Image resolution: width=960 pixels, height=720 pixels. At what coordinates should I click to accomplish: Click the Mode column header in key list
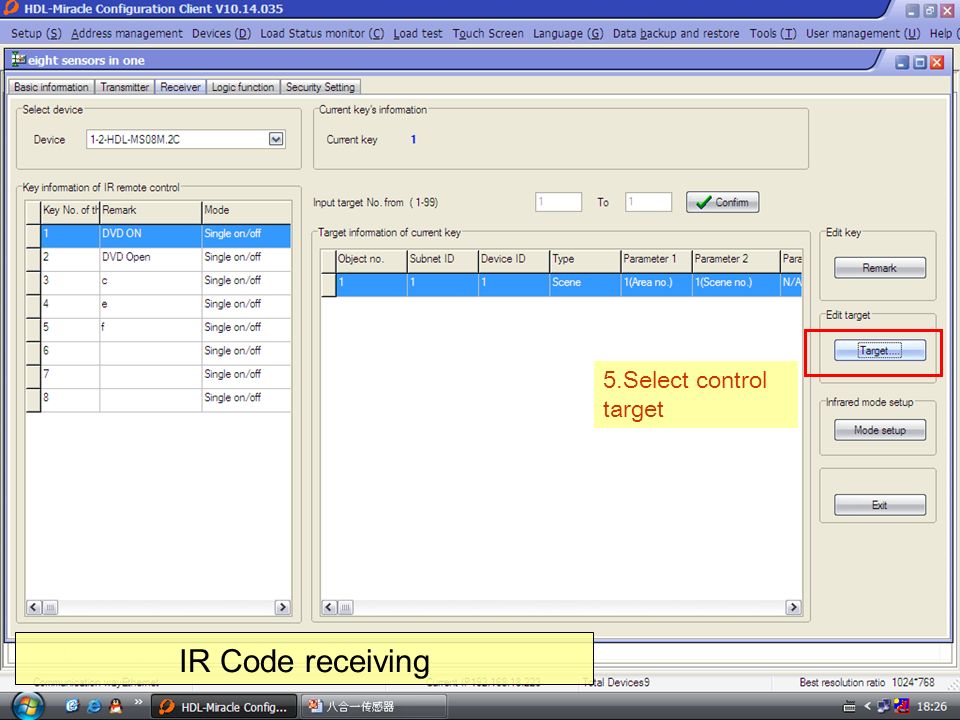pyautogui.click(x=246, y=211)
